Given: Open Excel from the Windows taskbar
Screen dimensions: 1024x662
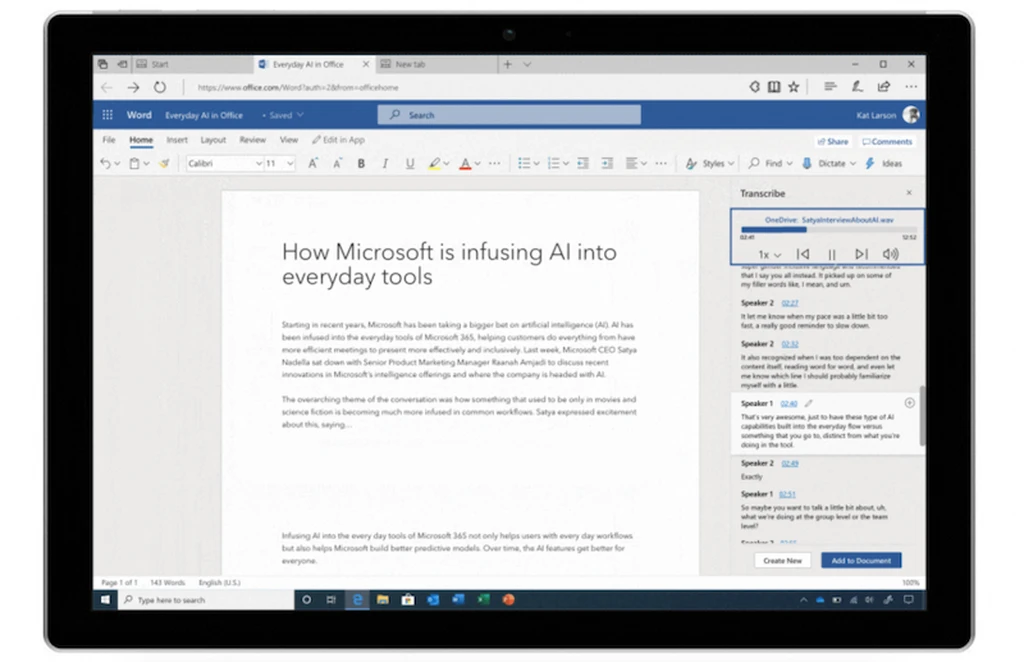Looking at the screenshot, I should point(483,599).
